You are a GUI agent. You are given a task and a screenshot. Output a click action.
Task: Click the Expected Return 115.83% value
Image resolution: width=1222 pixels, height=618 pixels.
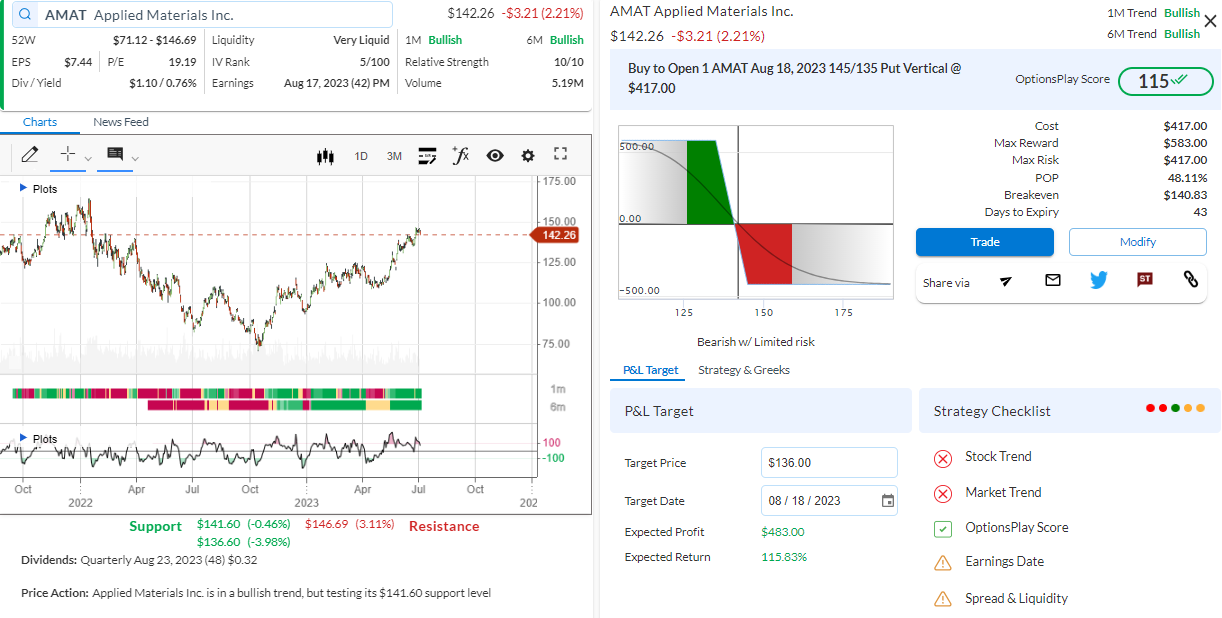[x=784, y=557]
